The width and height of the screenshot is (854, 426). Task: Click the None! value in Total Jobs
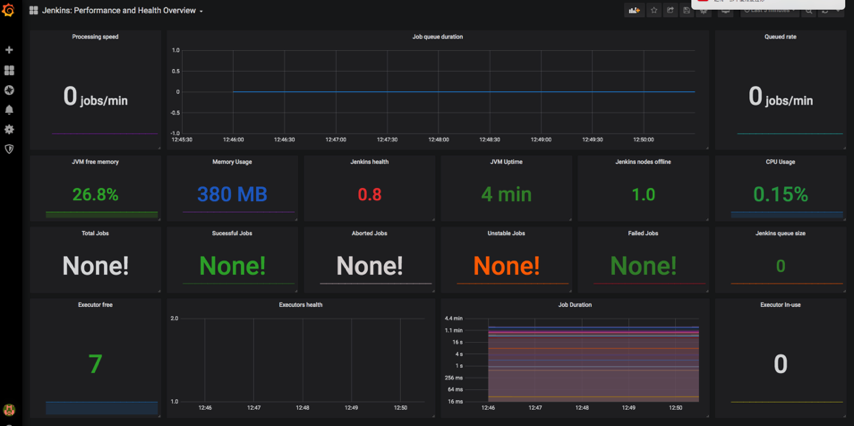click(95, 266)
